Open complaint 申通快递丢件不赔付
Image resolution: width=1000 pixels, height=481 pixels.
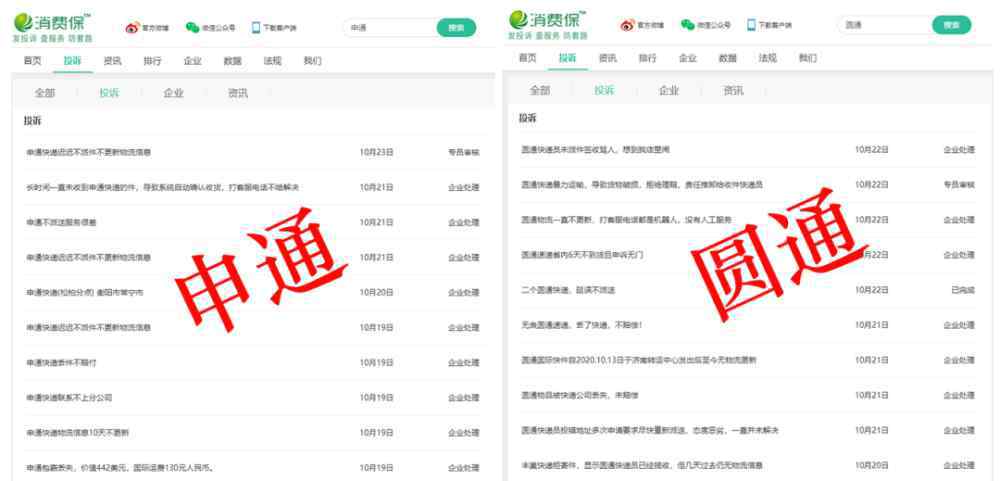pos(61,363)
